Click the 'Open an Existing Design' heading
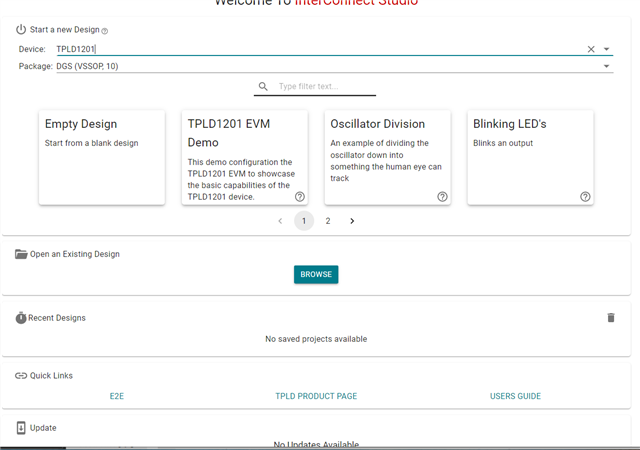 75,254
